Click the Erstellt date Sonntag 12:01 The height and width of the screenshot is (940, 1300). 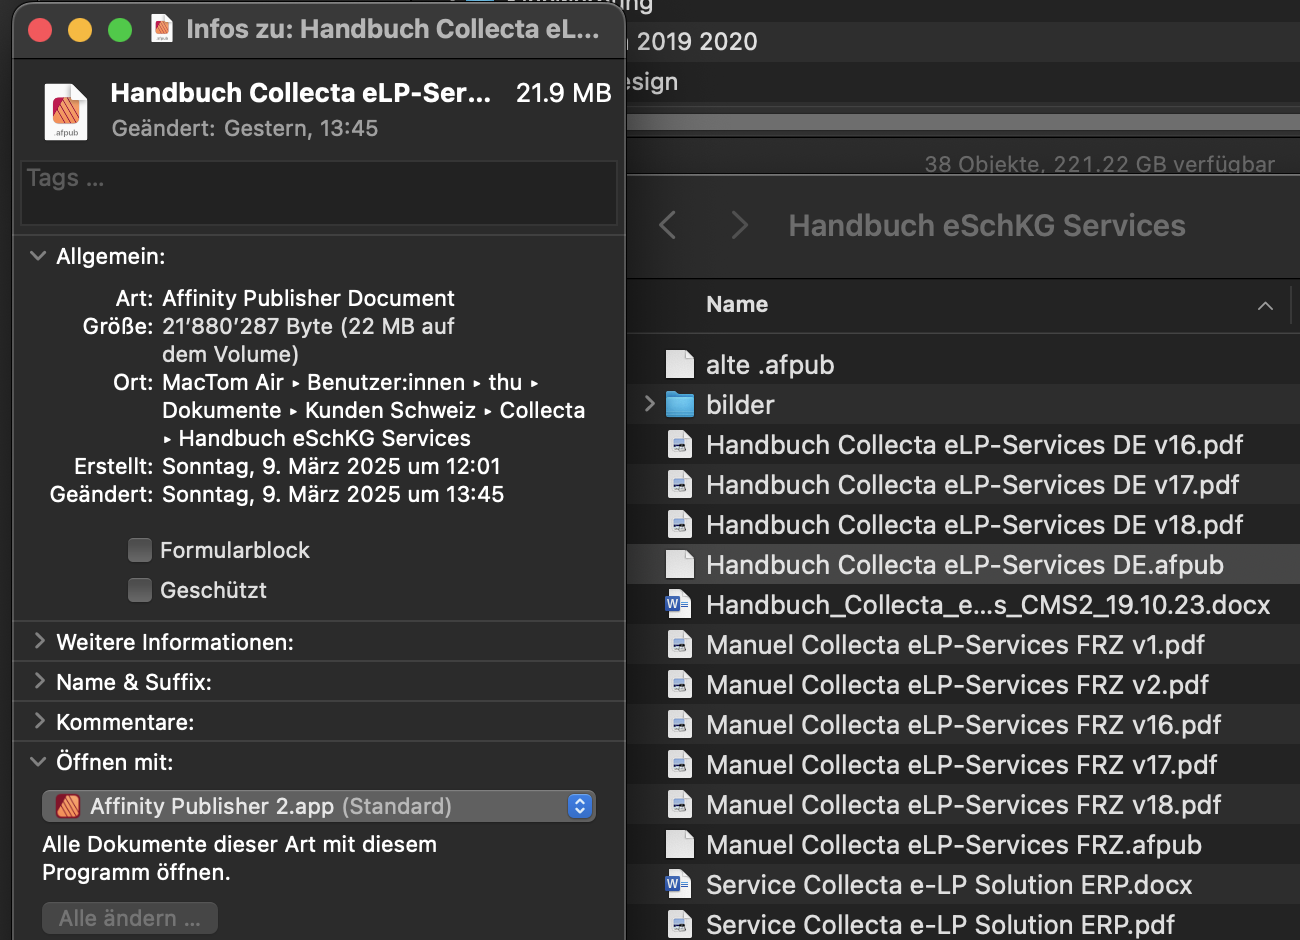pyautogui.click(x=331, y=466)
